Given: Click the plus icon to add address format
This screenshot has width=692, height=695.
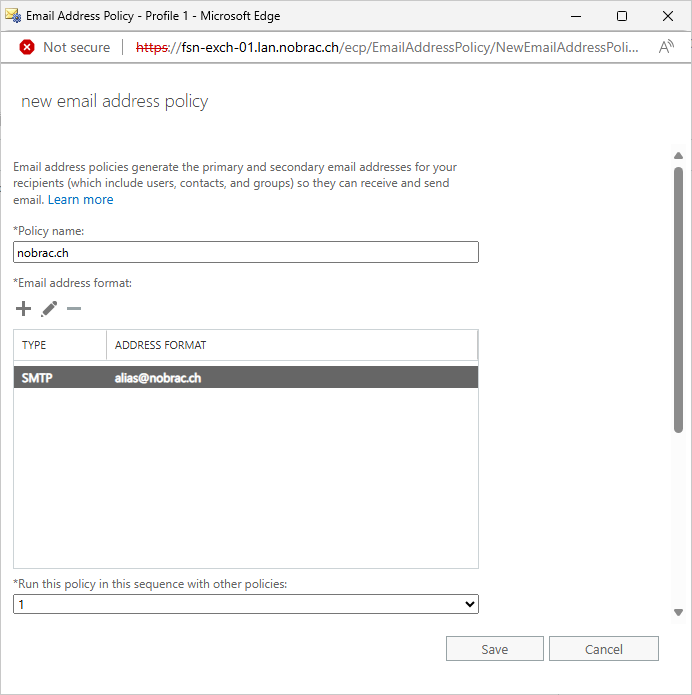Looking at the screenshot, I should point(23,308).
